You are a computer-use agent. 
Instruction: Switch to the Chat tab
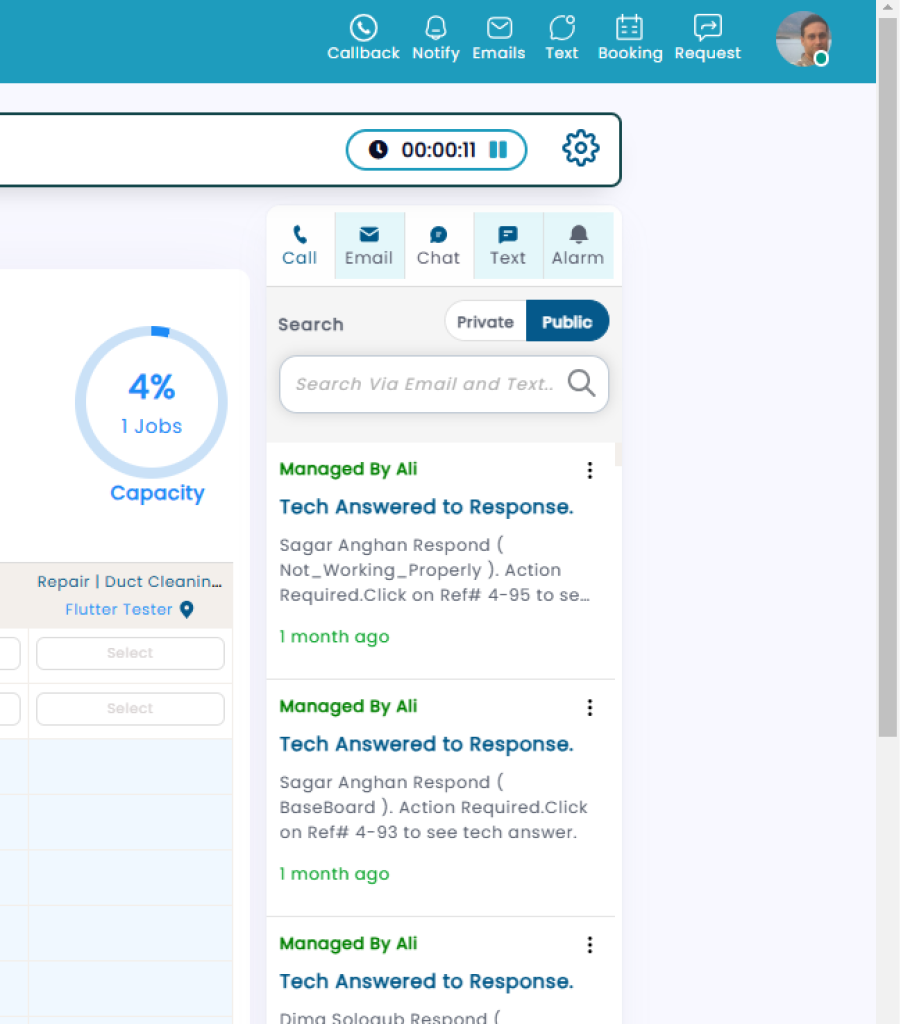[438, 246]
